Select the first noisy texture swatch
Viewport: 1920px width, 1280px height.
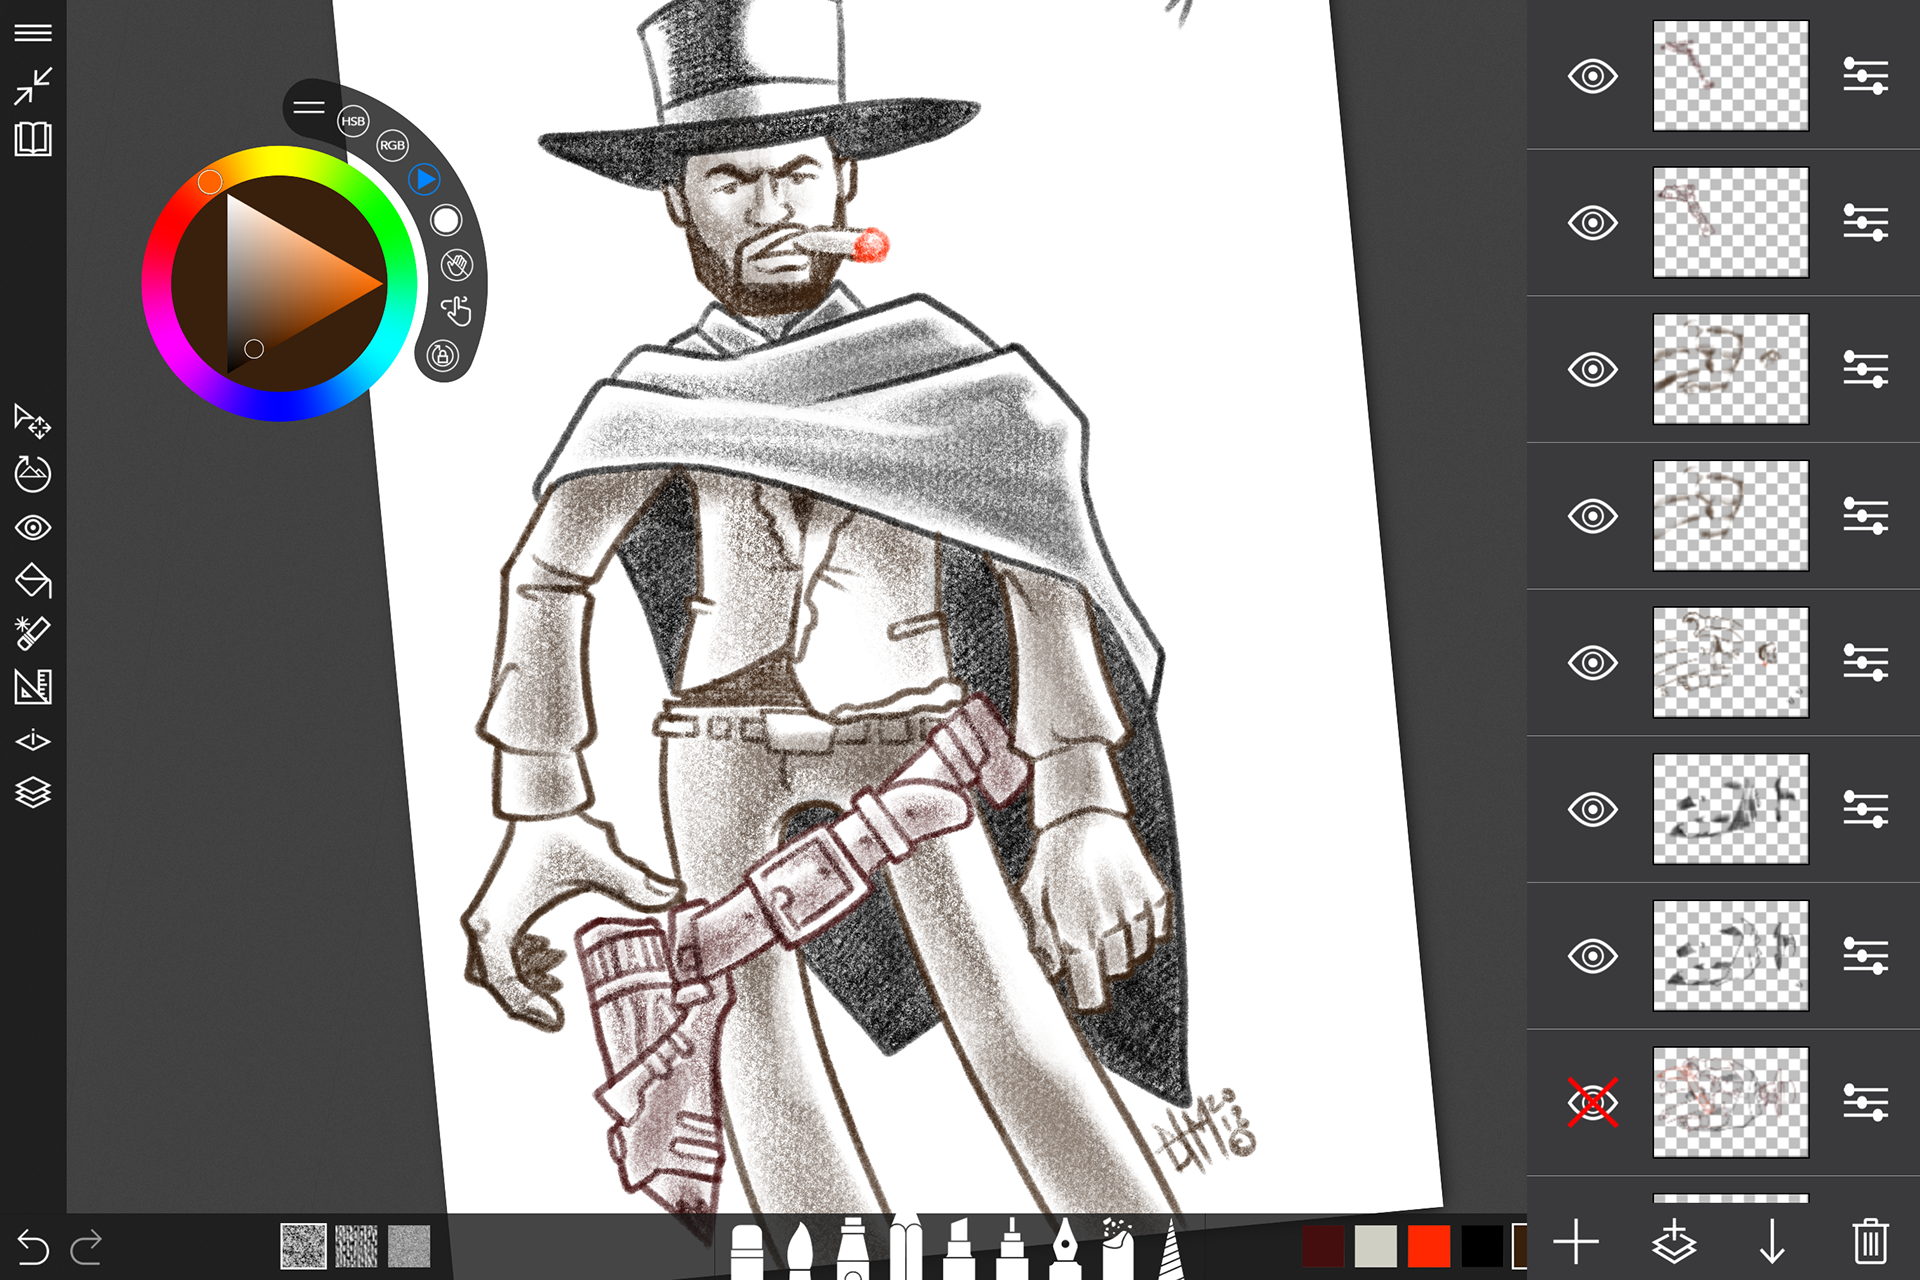303,1247
